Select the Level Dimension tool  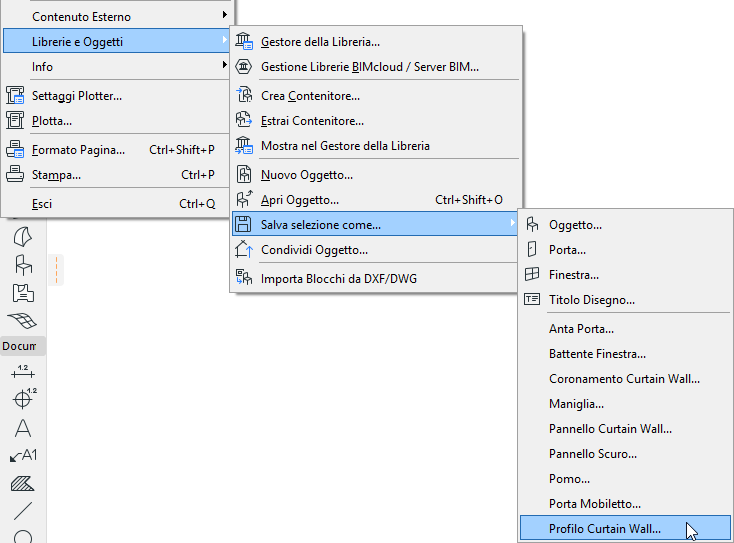22,400
